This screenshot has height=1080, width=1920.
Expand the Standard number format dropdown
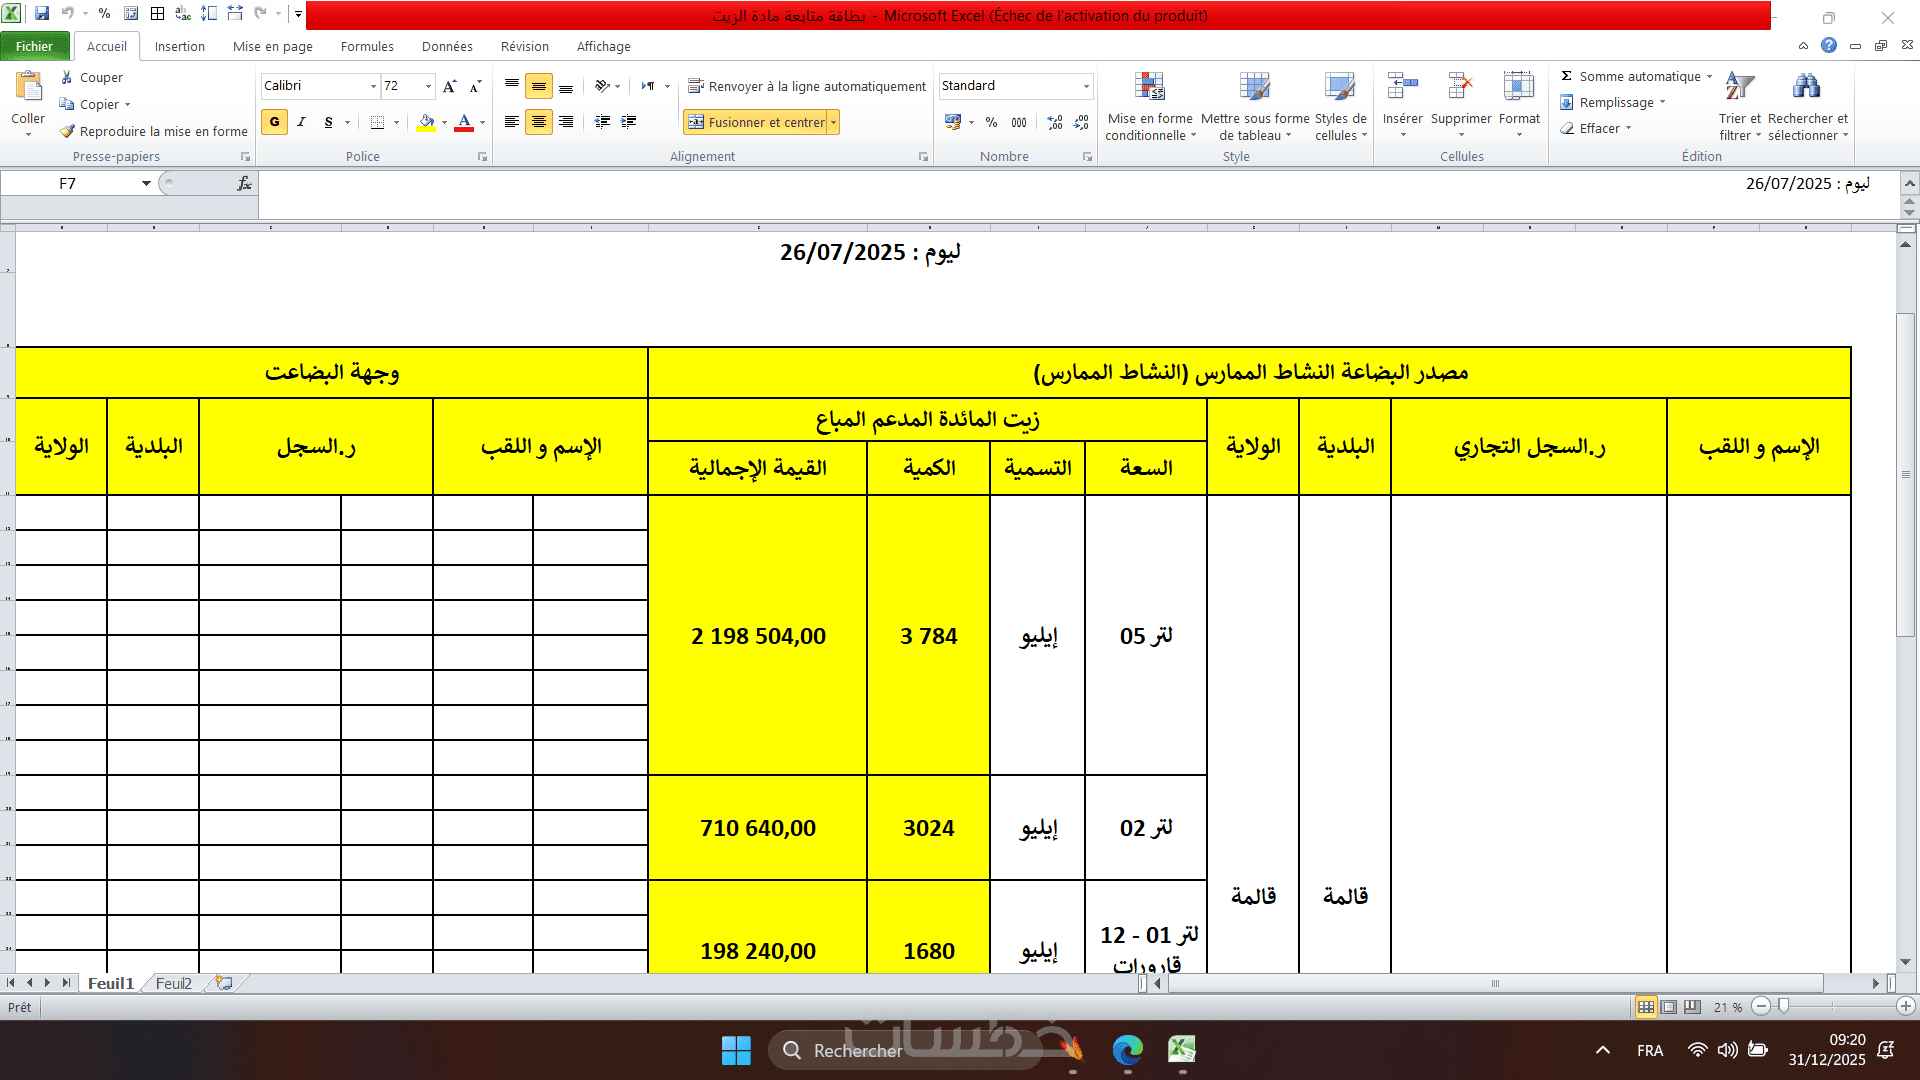(x=1086, y=86)
